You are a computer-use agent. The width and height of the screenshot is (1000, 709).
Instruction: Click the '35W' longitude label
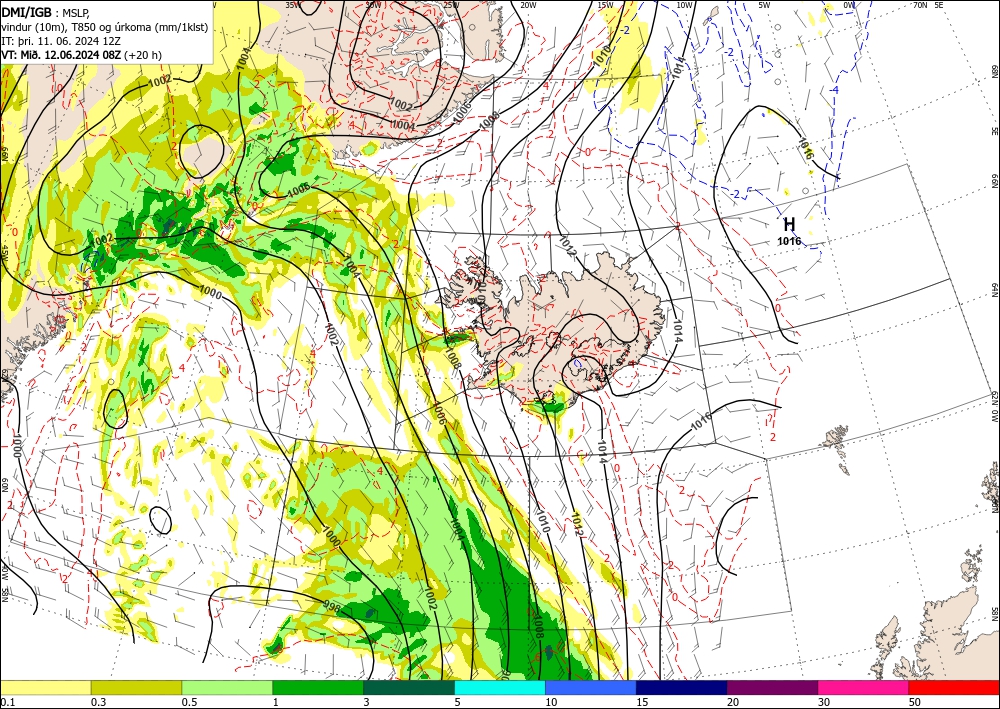(x=293, y=5)
